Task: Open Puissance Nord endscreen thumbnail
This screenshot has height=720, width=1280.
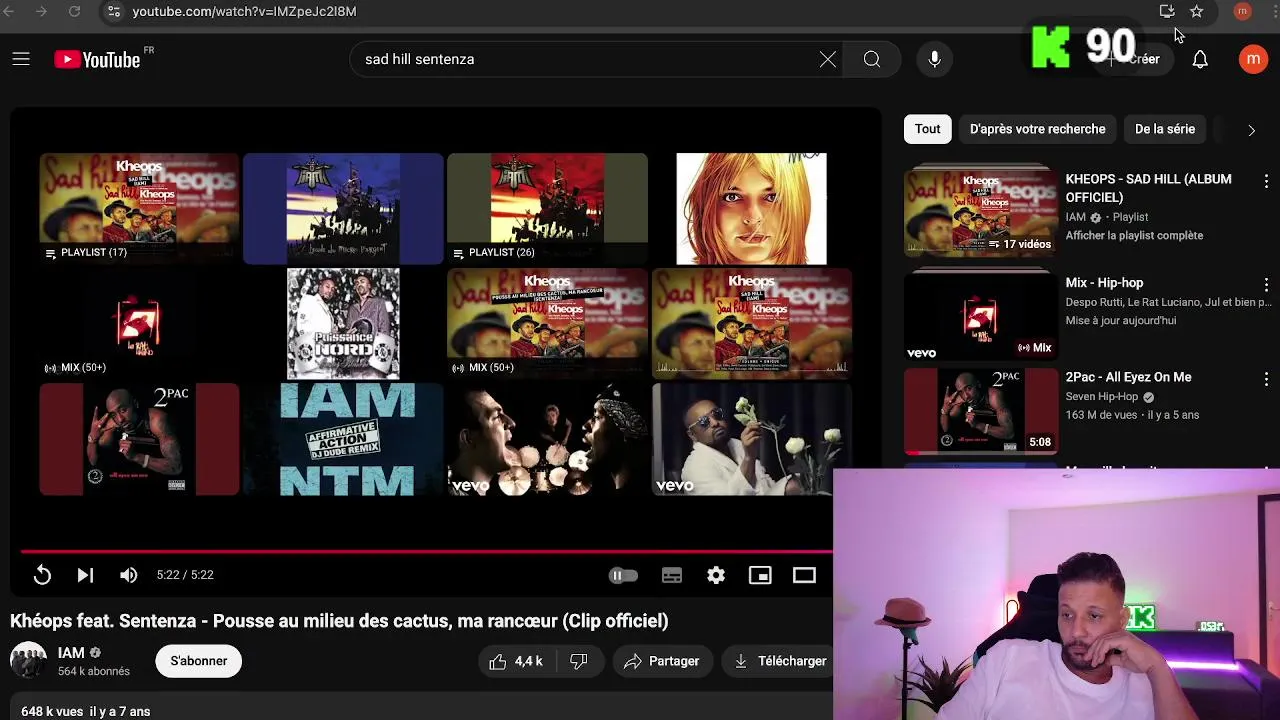Action: [x=343, y=323]
